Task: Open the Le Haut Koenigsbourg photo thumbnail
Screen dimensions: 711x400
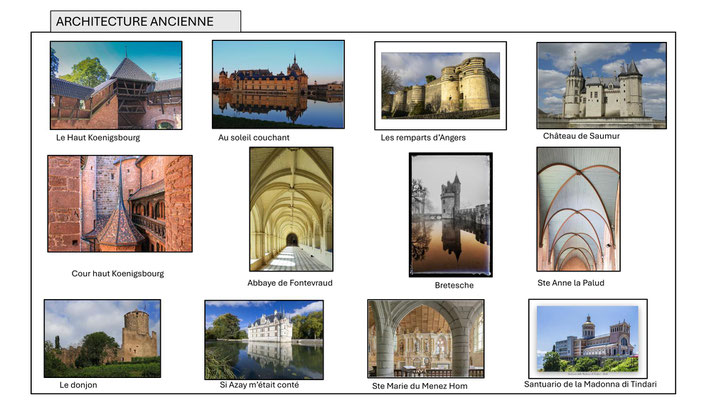Action: 116,85
